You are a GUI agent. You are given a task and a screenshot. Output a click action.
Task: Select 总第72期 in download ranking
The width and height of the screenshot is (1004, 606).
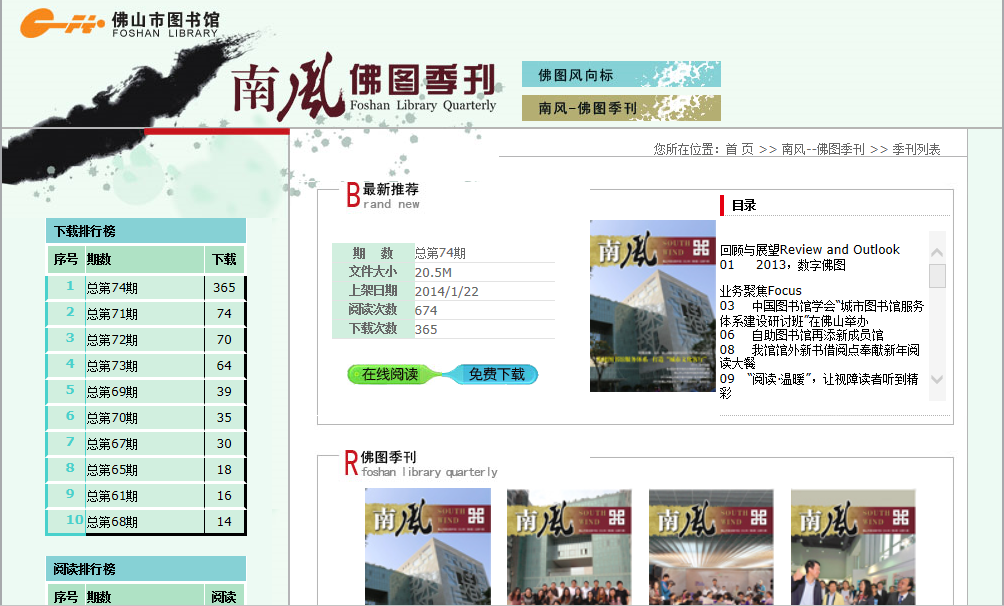[x=112, y=340]
